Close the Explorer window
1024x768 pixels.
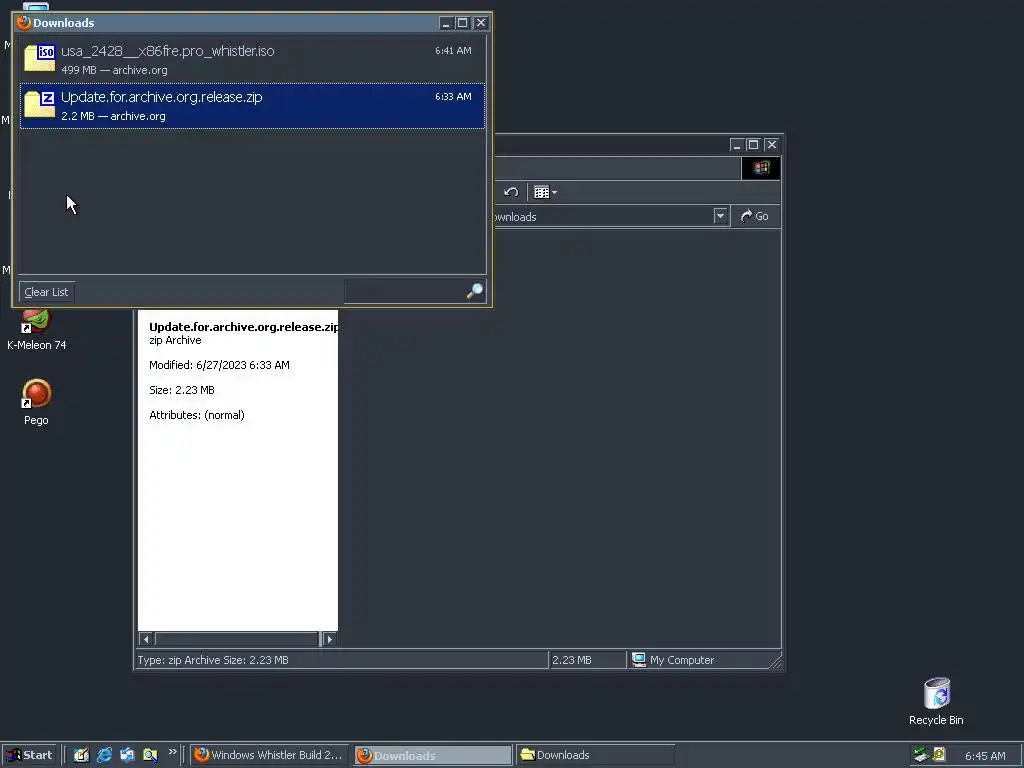click(x=772, y=145)
